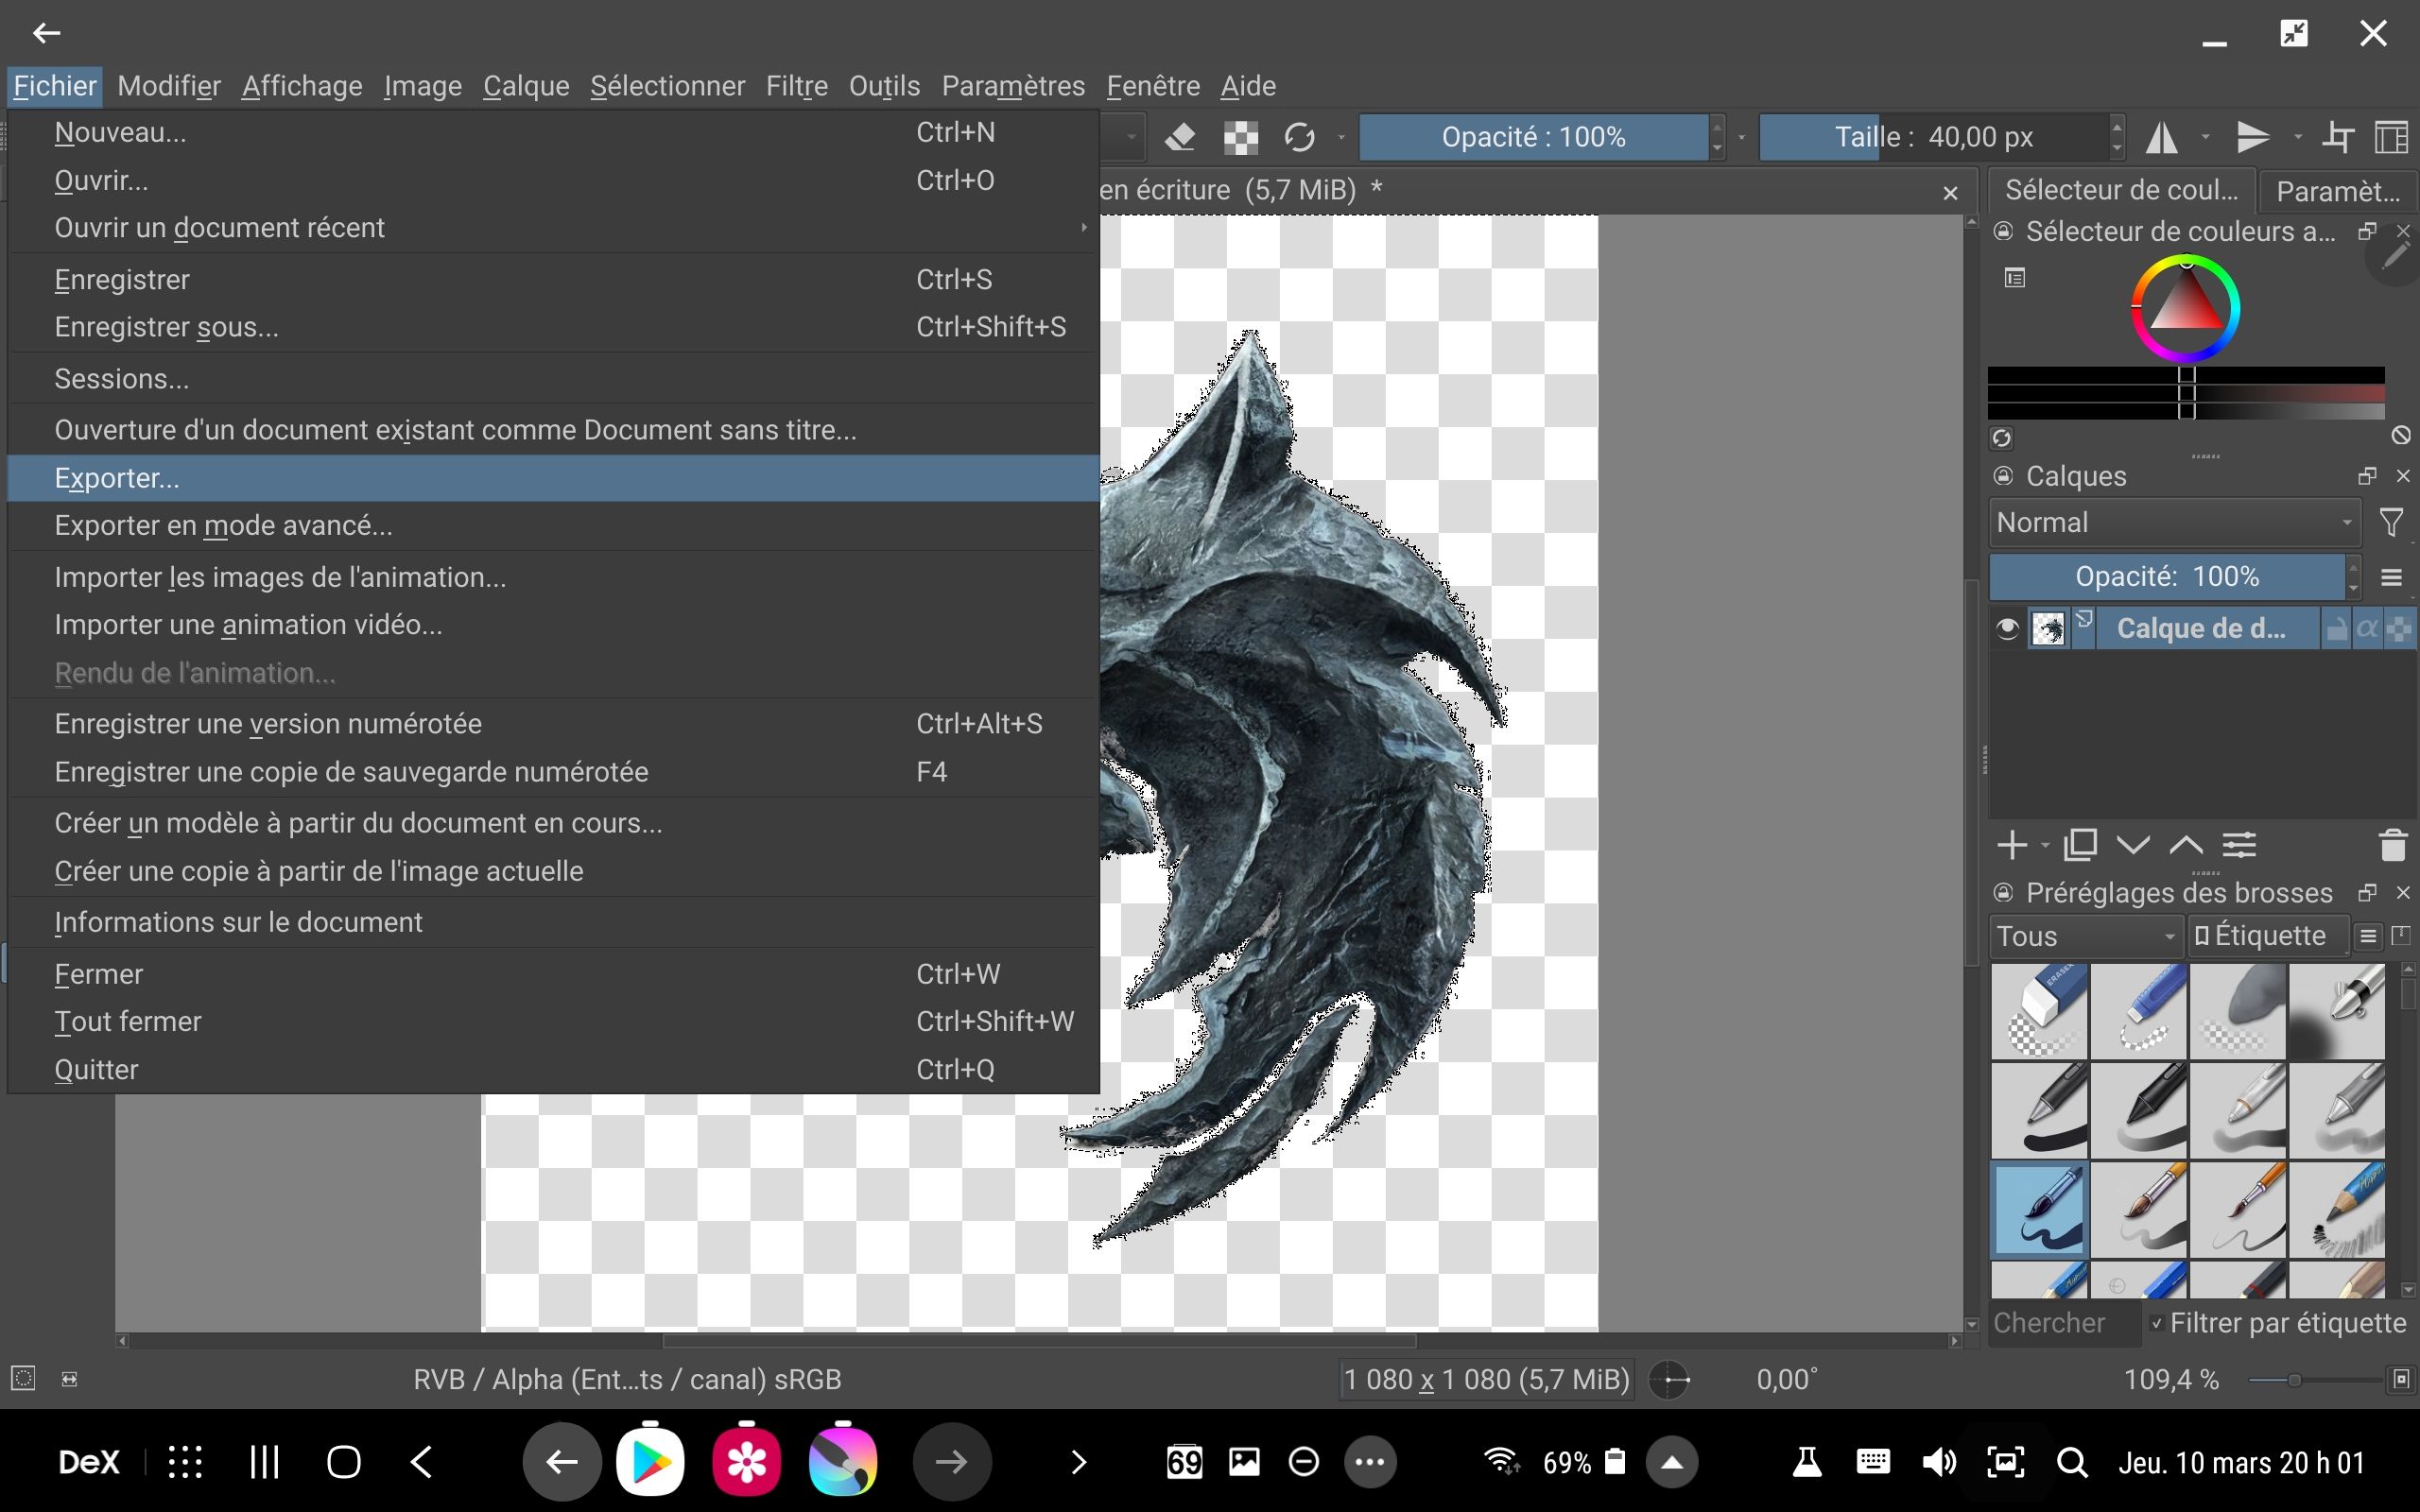Hide the 'Calque de d...' layer visibility eye

[2007, 627]
